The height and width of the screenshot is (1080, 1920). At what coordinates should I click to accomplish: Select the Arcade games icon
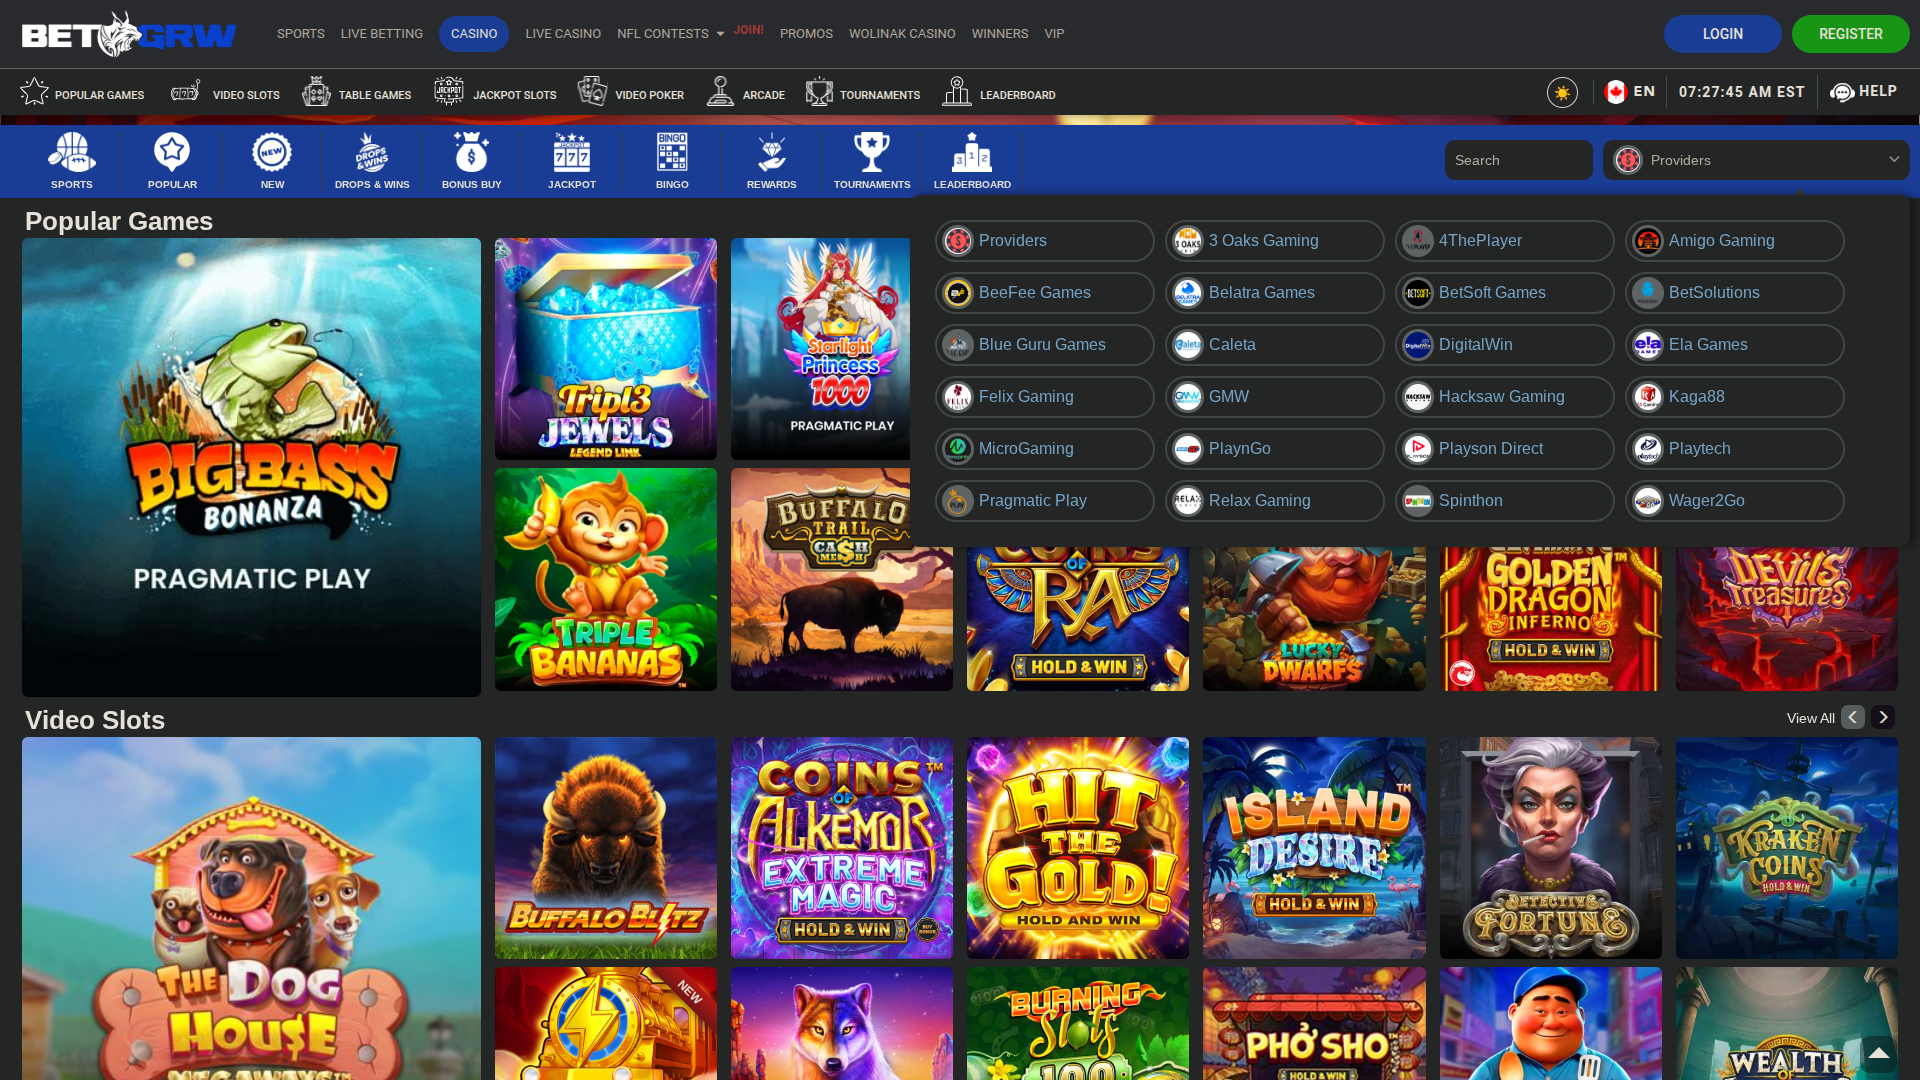coord(721,91)
